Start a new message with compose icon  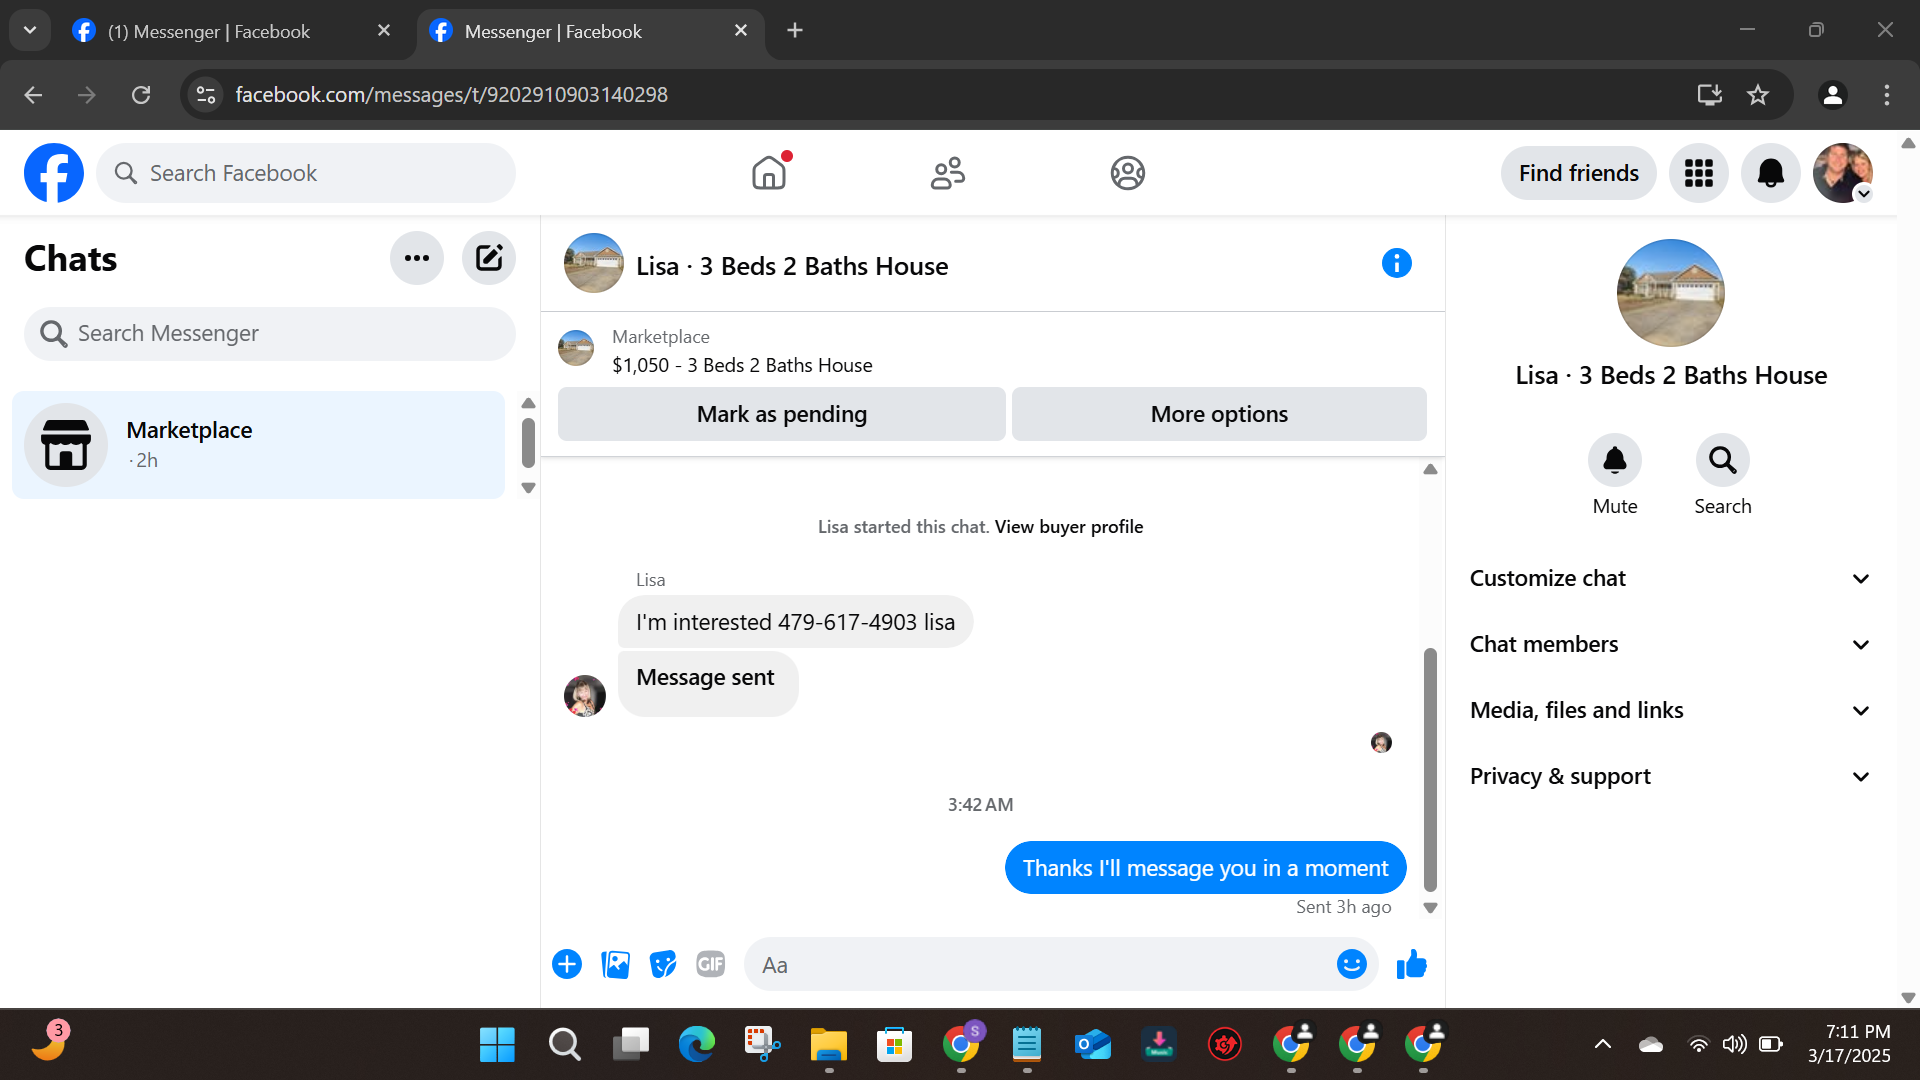[x=489, y=258]
